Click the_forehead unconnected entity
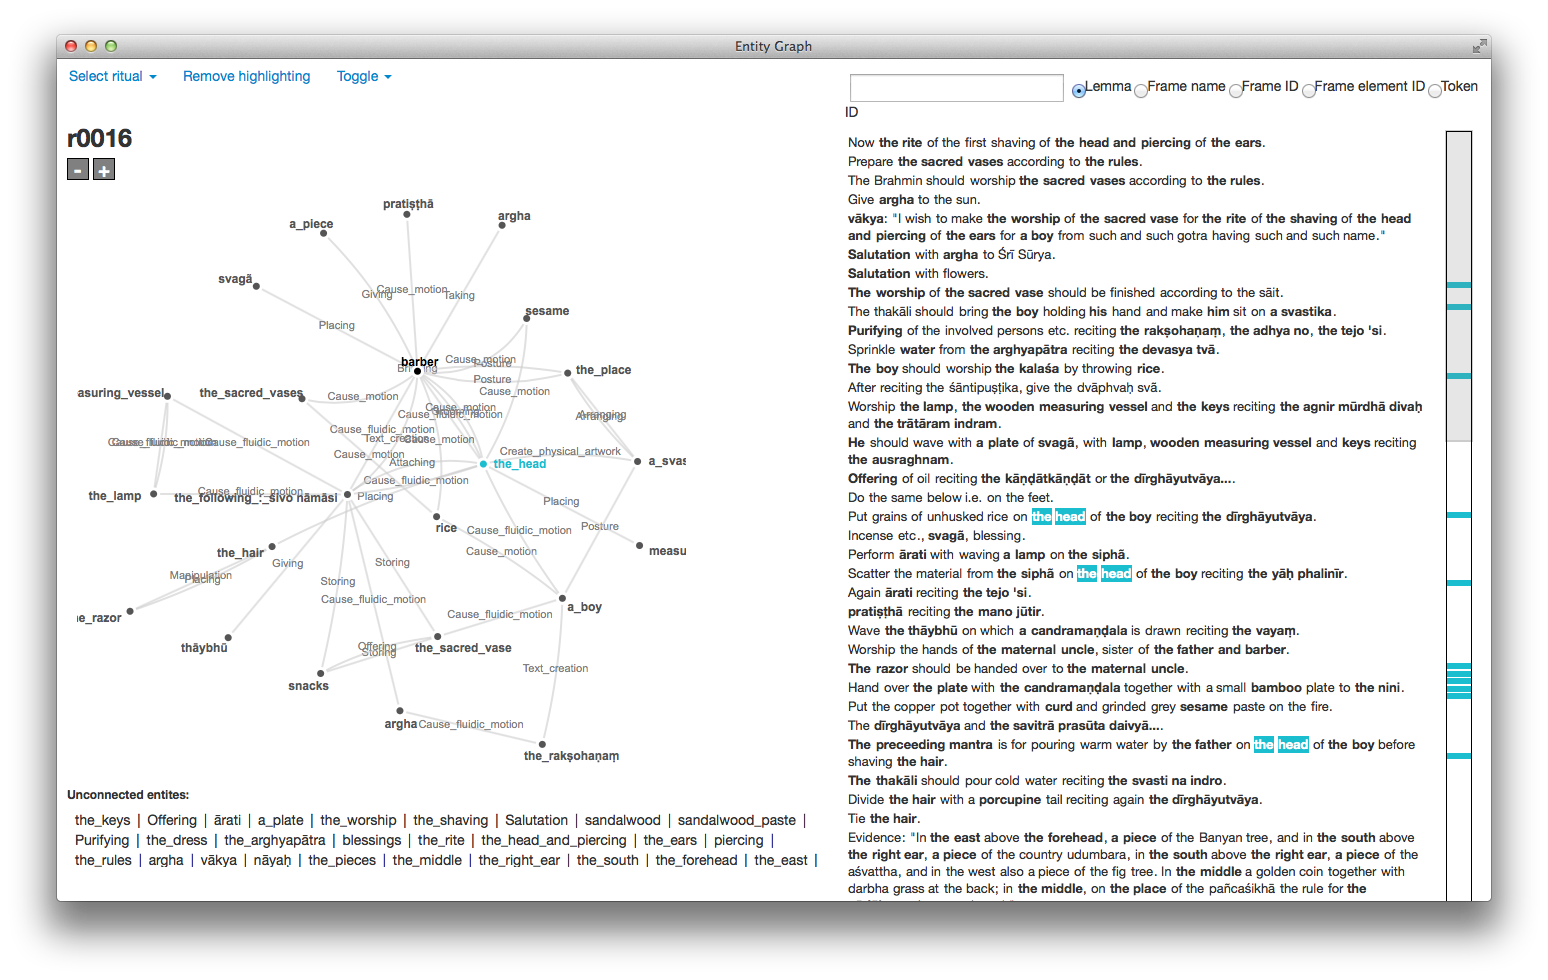The height and width of the screenshot is (980, 1548). [x=696, y=860]
